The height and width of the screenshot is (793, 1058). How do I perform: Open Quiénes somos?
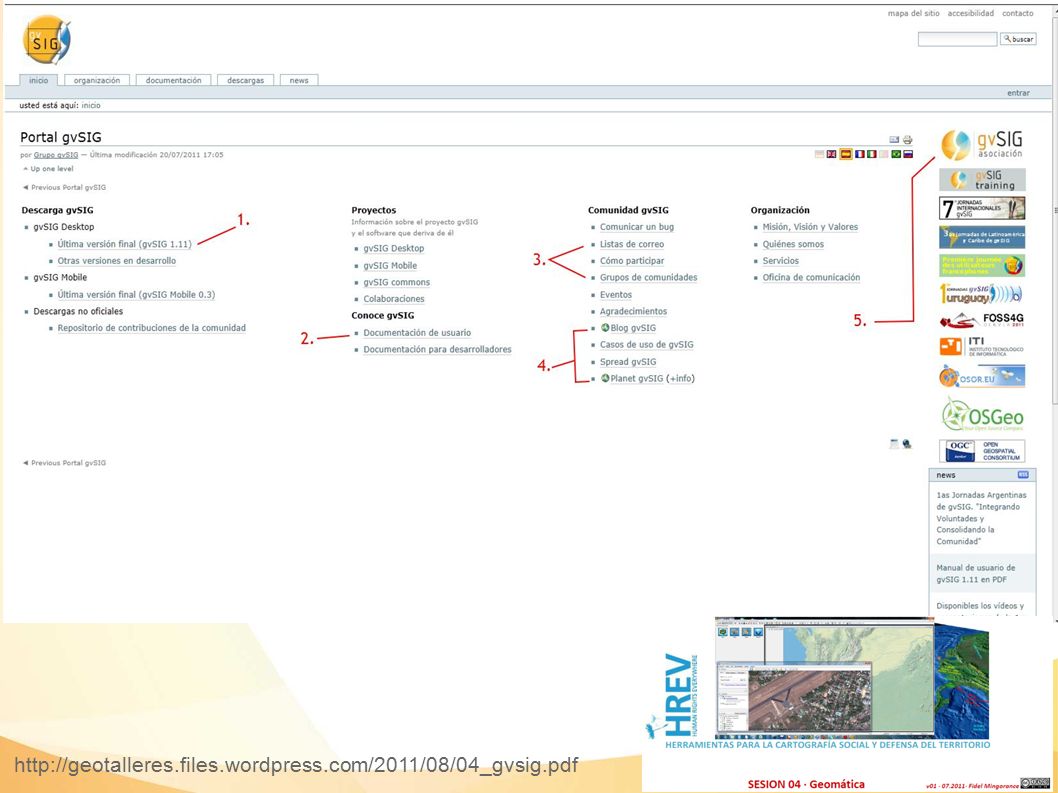click(794, 244)
